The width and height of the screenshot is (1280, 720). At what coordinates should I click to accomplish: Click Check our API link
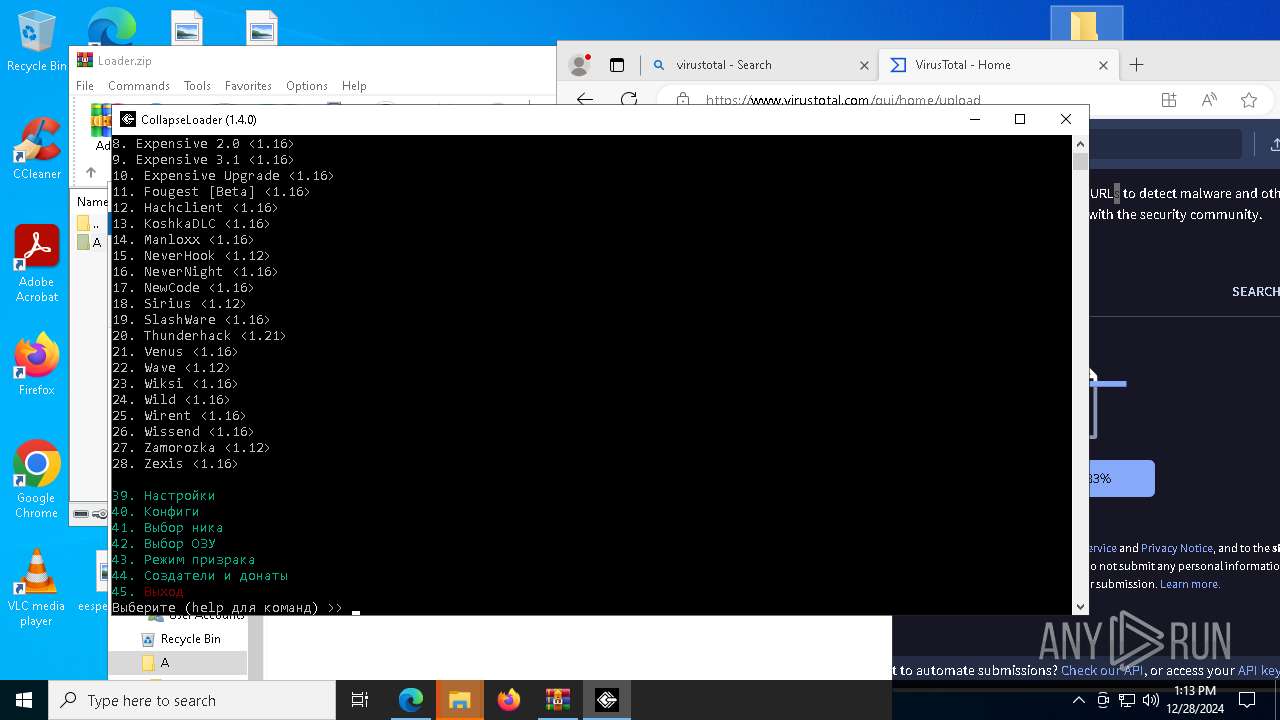coord(1102,670)
